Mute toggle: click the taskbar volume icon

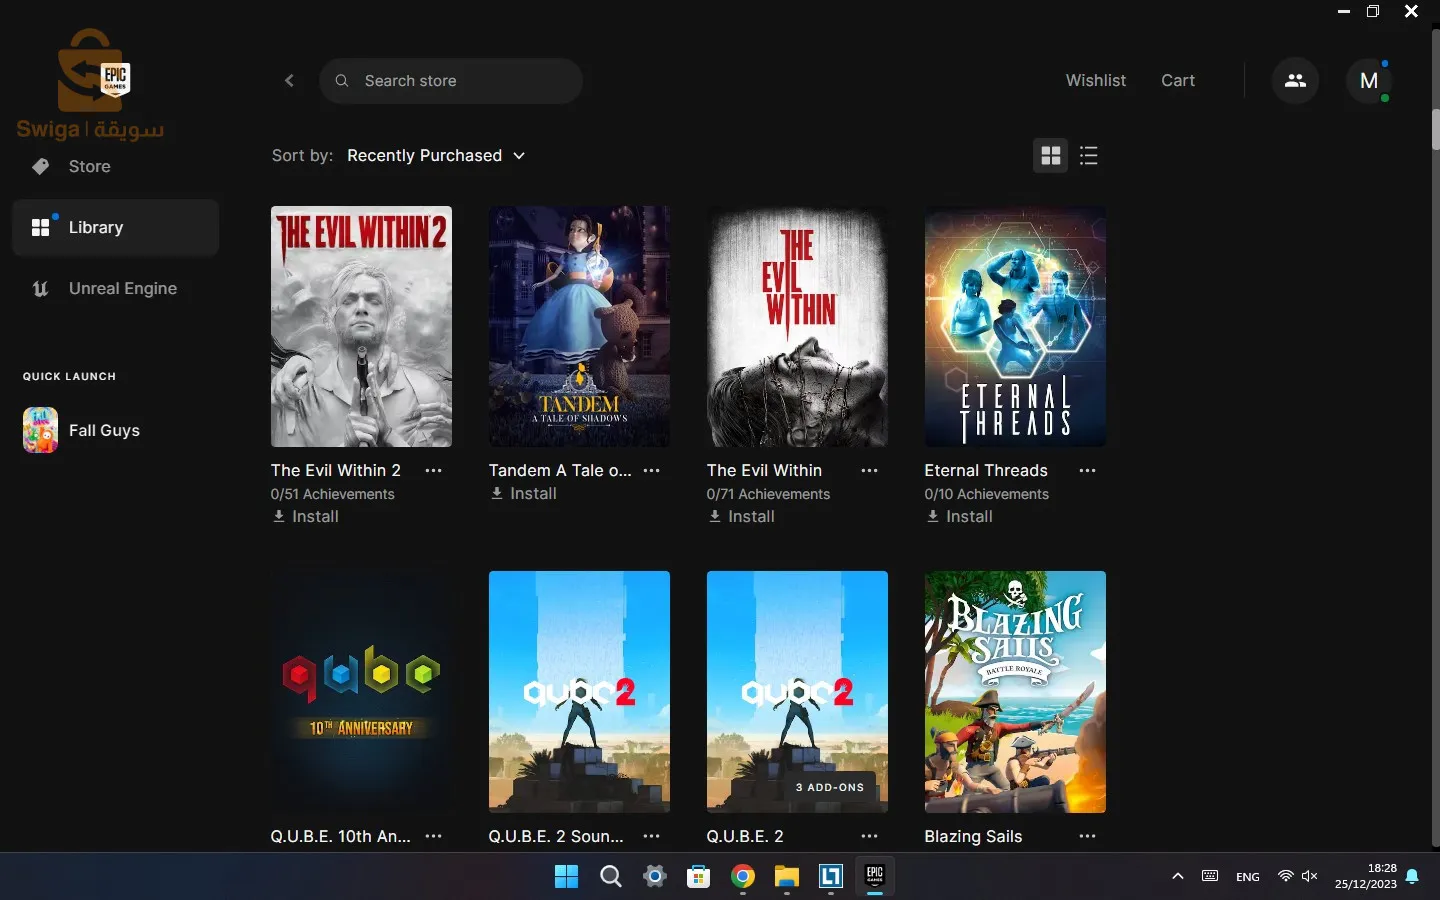1310,877
